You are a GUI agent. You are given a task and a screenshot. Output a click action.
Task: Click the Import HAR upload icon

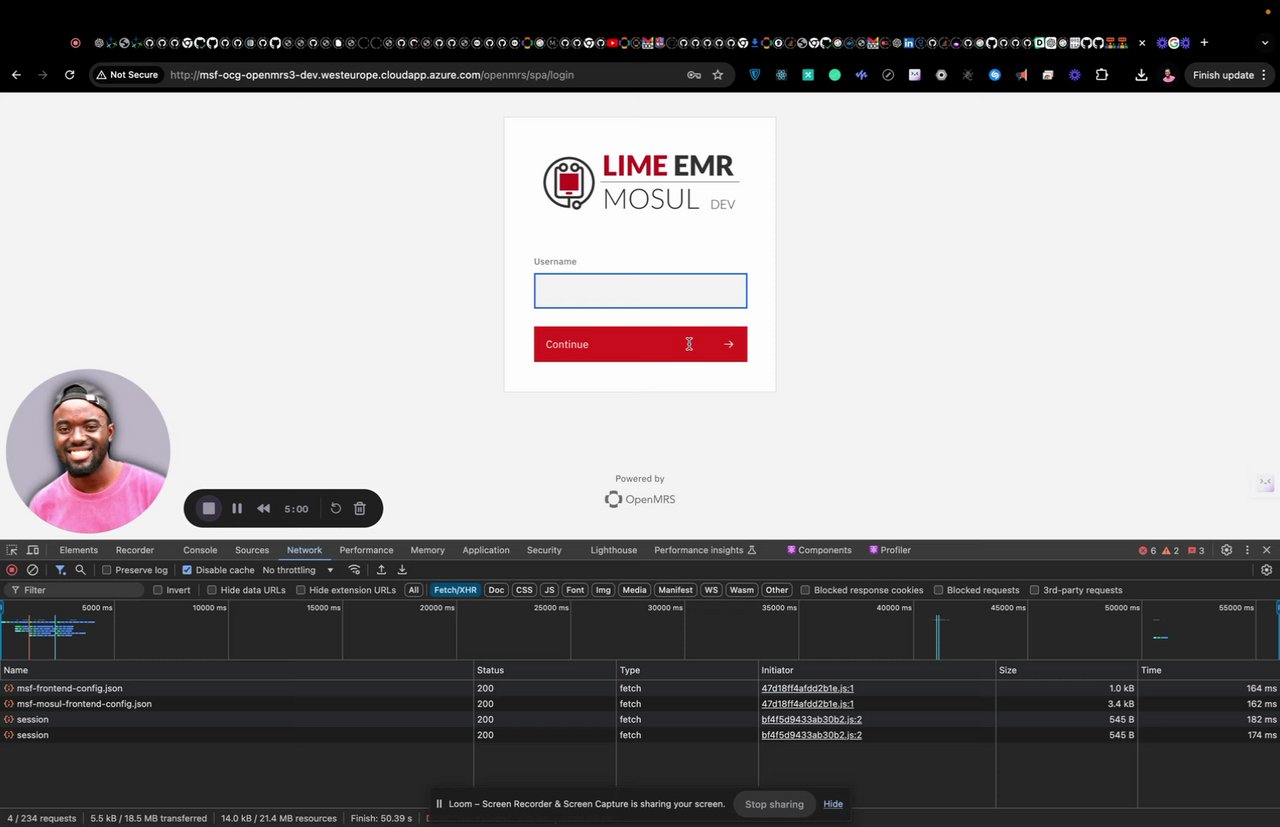click(381, 570)
